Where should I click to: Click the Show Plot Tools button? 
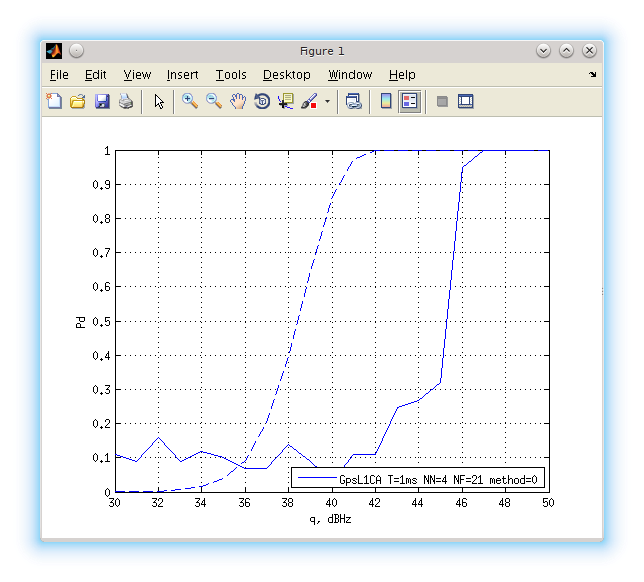(x=465, y=101)
